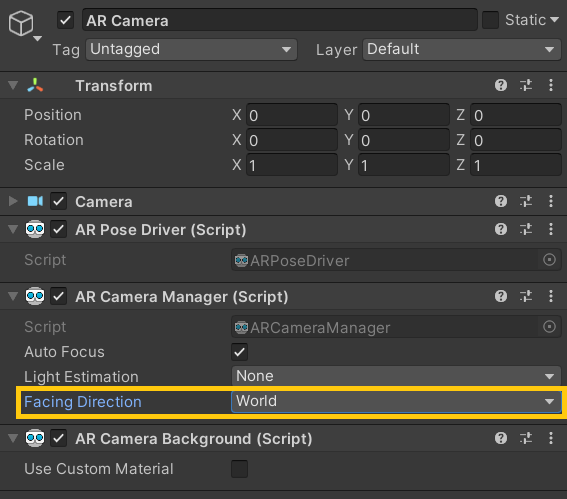Open Facing Direction dropdown set to World
This screenshot has width=567, height=499.
point(396,401)
